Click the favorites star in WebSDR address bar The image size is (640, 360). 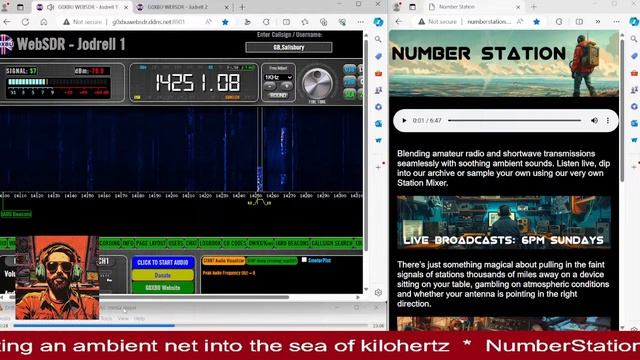pyautogui.click(x=225, y=22)
